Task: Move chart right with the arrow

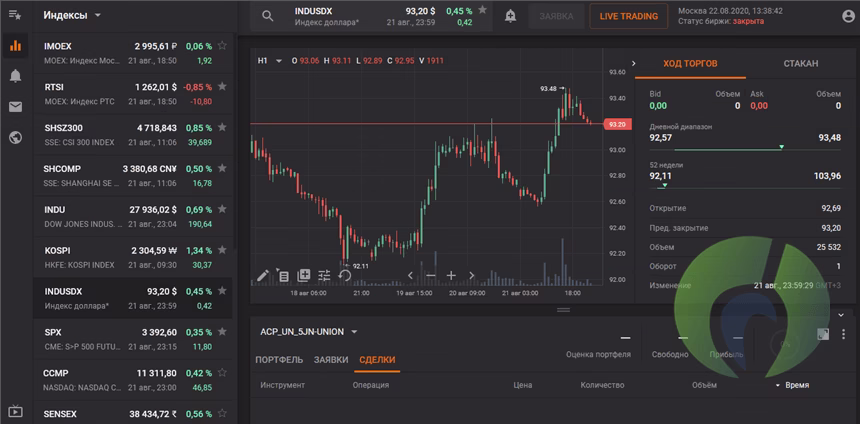Action: click(x=472, y=275)
